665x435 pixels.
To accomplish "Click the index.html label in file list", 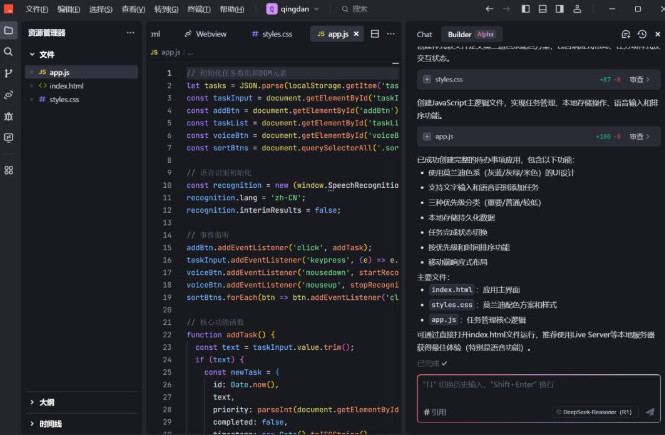I will (x=451, y=290).
